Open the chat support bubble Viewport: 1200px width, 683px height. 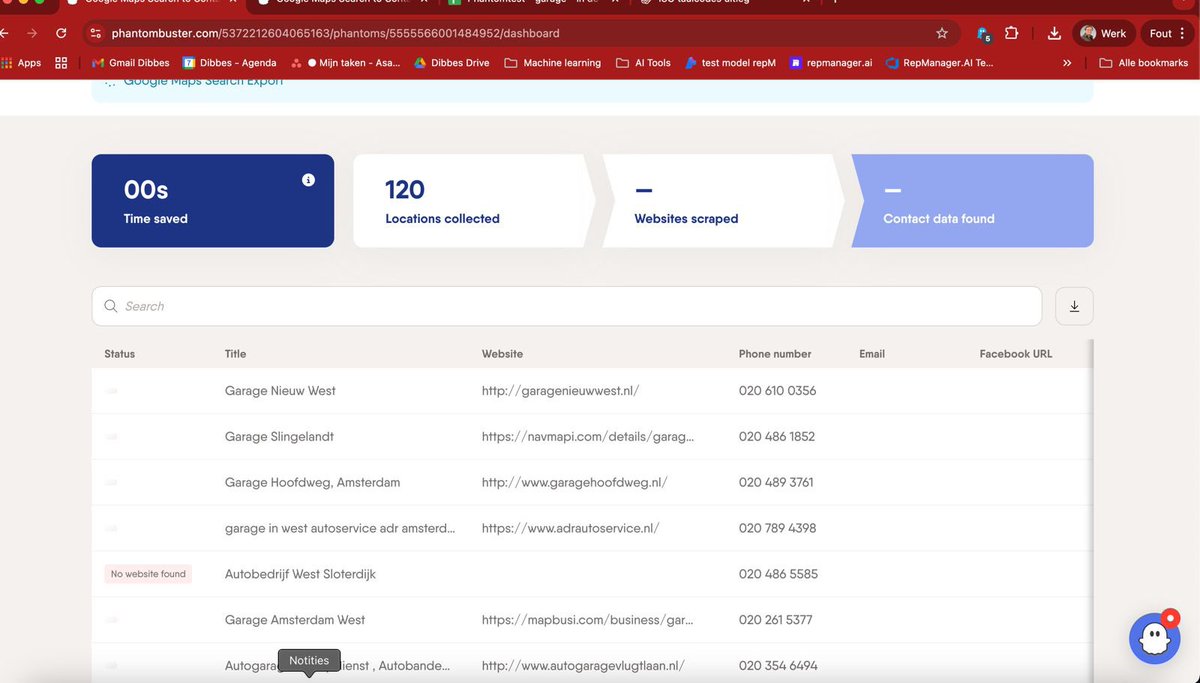tap(1154, 637)
